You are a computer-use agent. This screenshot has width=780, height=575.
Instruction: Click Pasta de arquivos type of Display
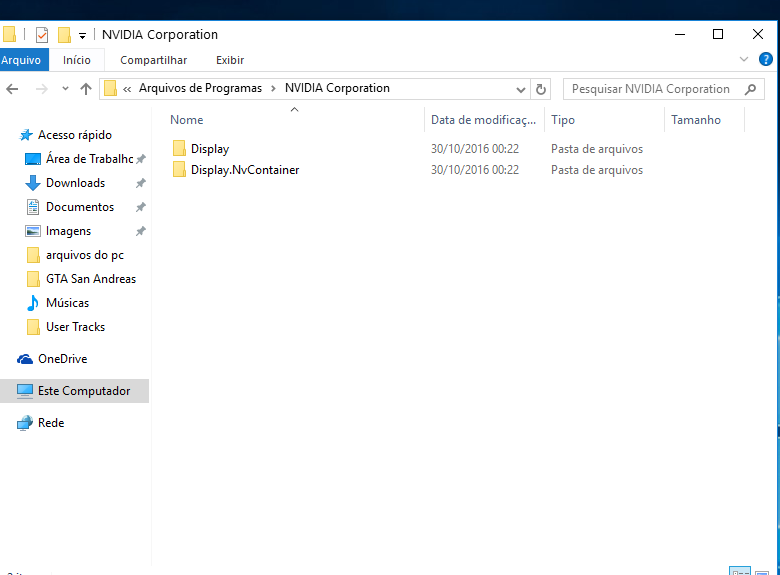(596, 149)
